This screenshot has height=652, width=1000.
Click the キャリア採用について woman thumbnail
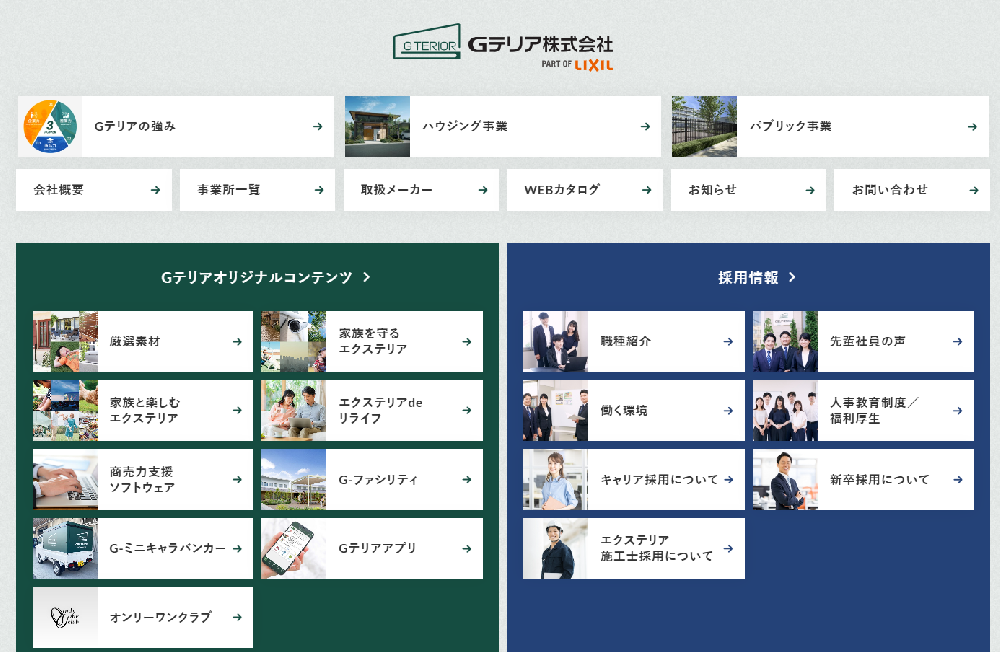point(555,479)
